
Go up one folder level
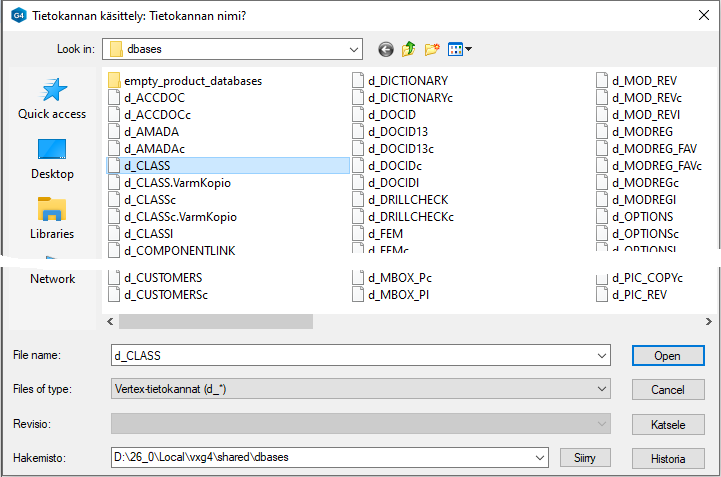coord(409,49)
